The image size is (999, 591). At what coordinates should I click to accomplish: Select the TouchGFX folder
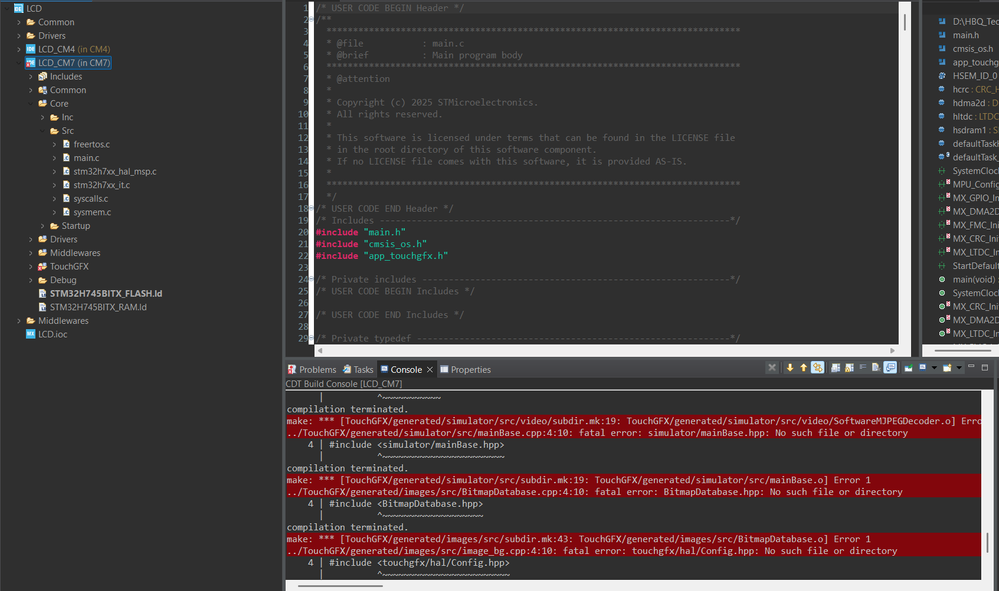[x=69, y=266]
